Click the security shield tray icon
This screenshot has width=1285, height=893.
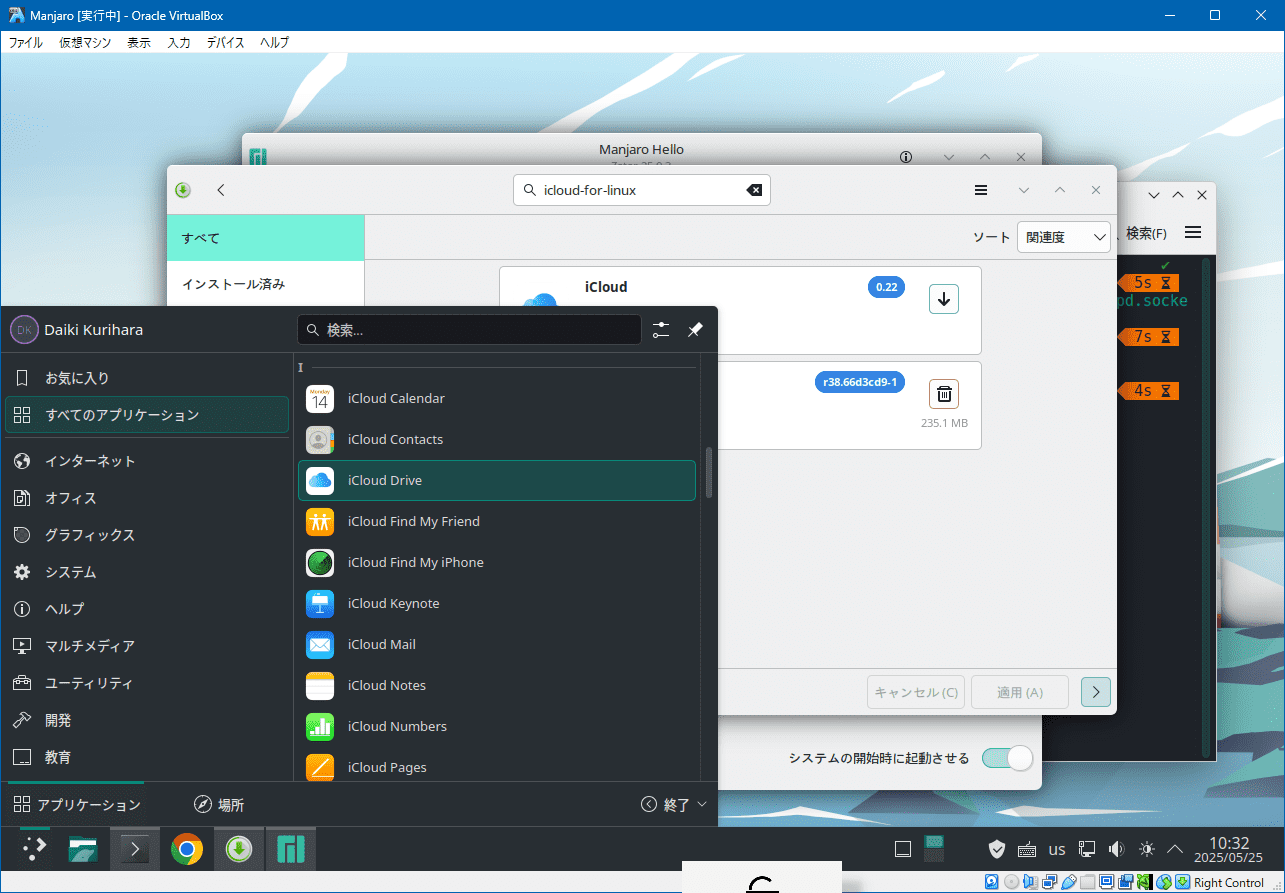point(997,849)
